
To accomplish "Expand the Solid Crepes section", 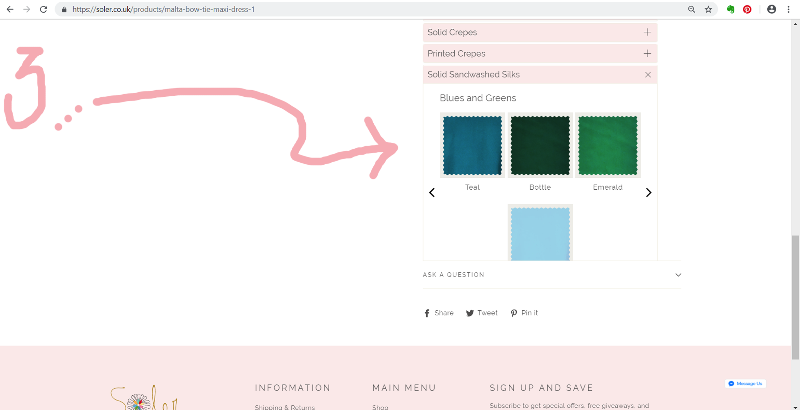I will pos(540,32).
